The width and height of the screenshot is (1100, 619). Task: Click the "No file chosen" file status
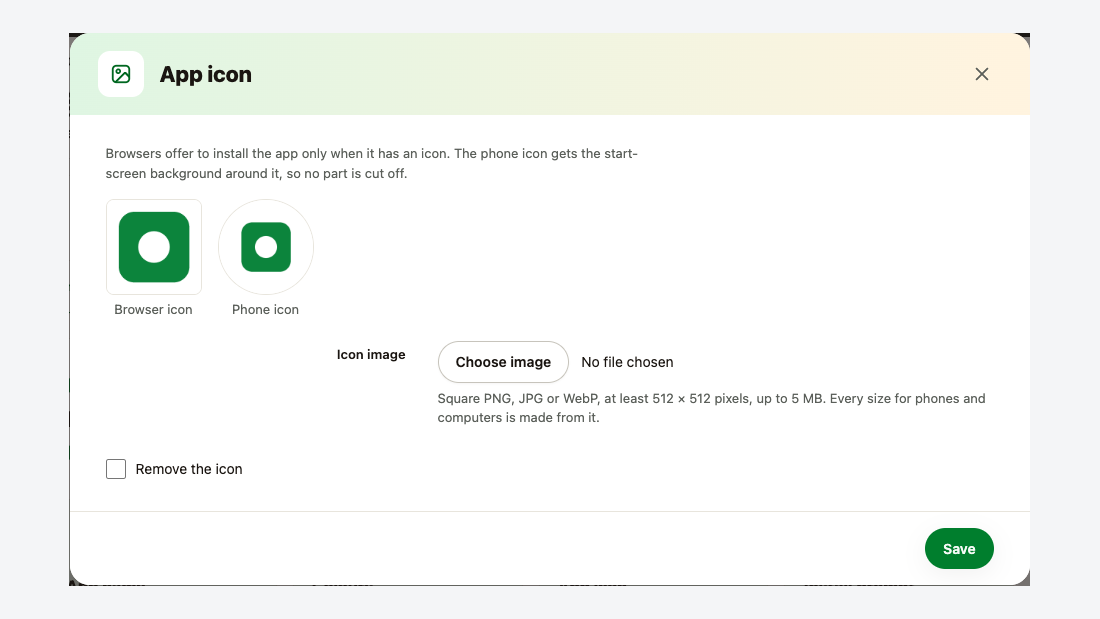(x=627, y=362)
